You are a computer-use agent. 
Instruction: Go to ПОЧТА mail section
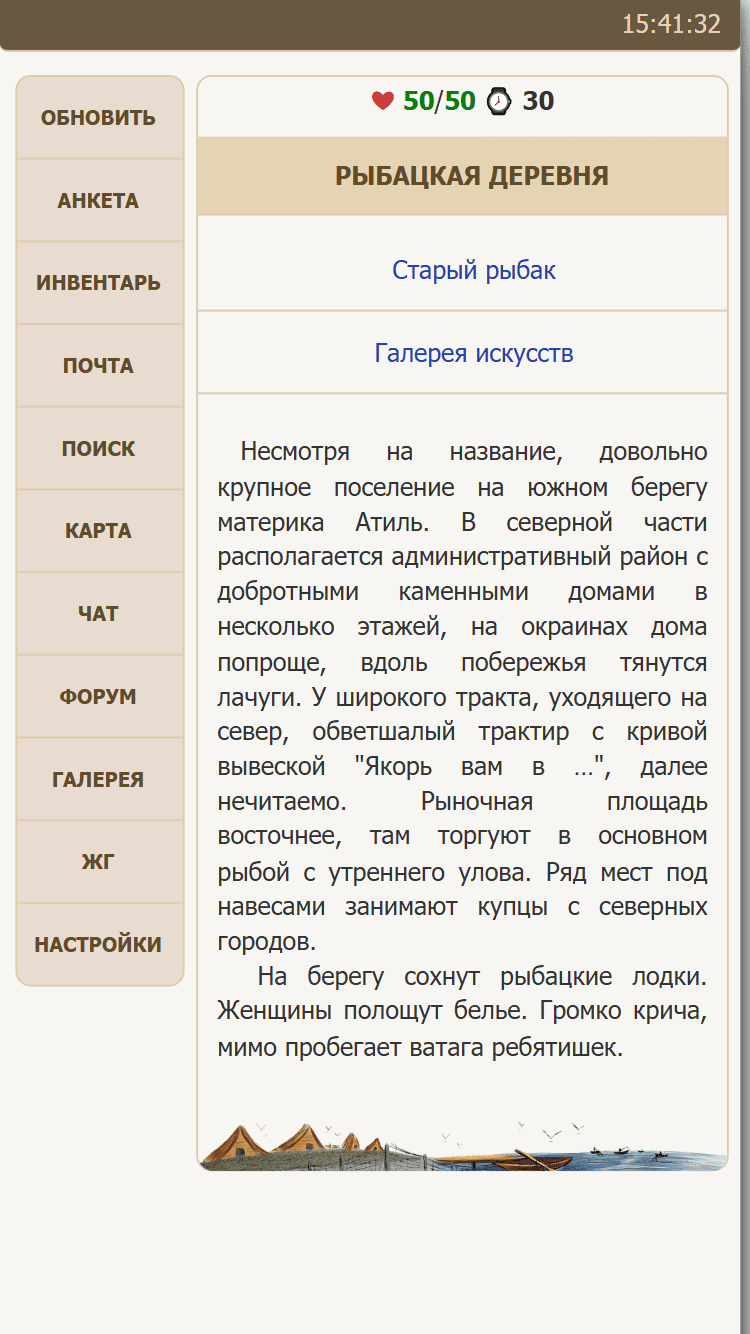tap(99, 366)
